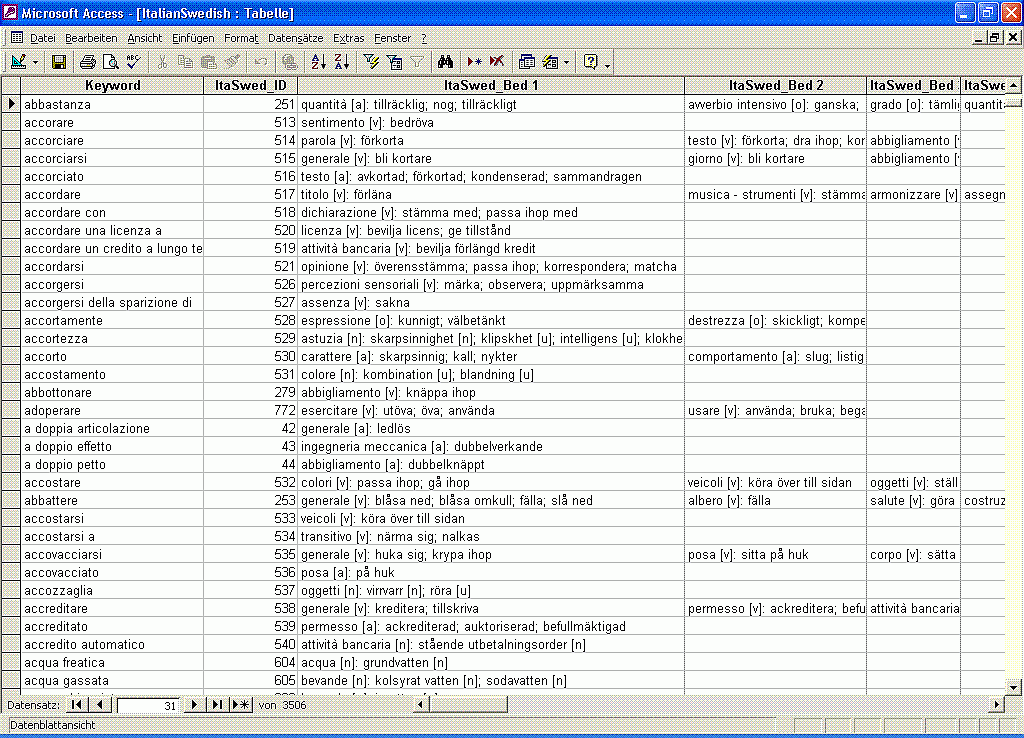Go to first record navigation button
The image size is (1024, 738).
[x=77, y=705]
